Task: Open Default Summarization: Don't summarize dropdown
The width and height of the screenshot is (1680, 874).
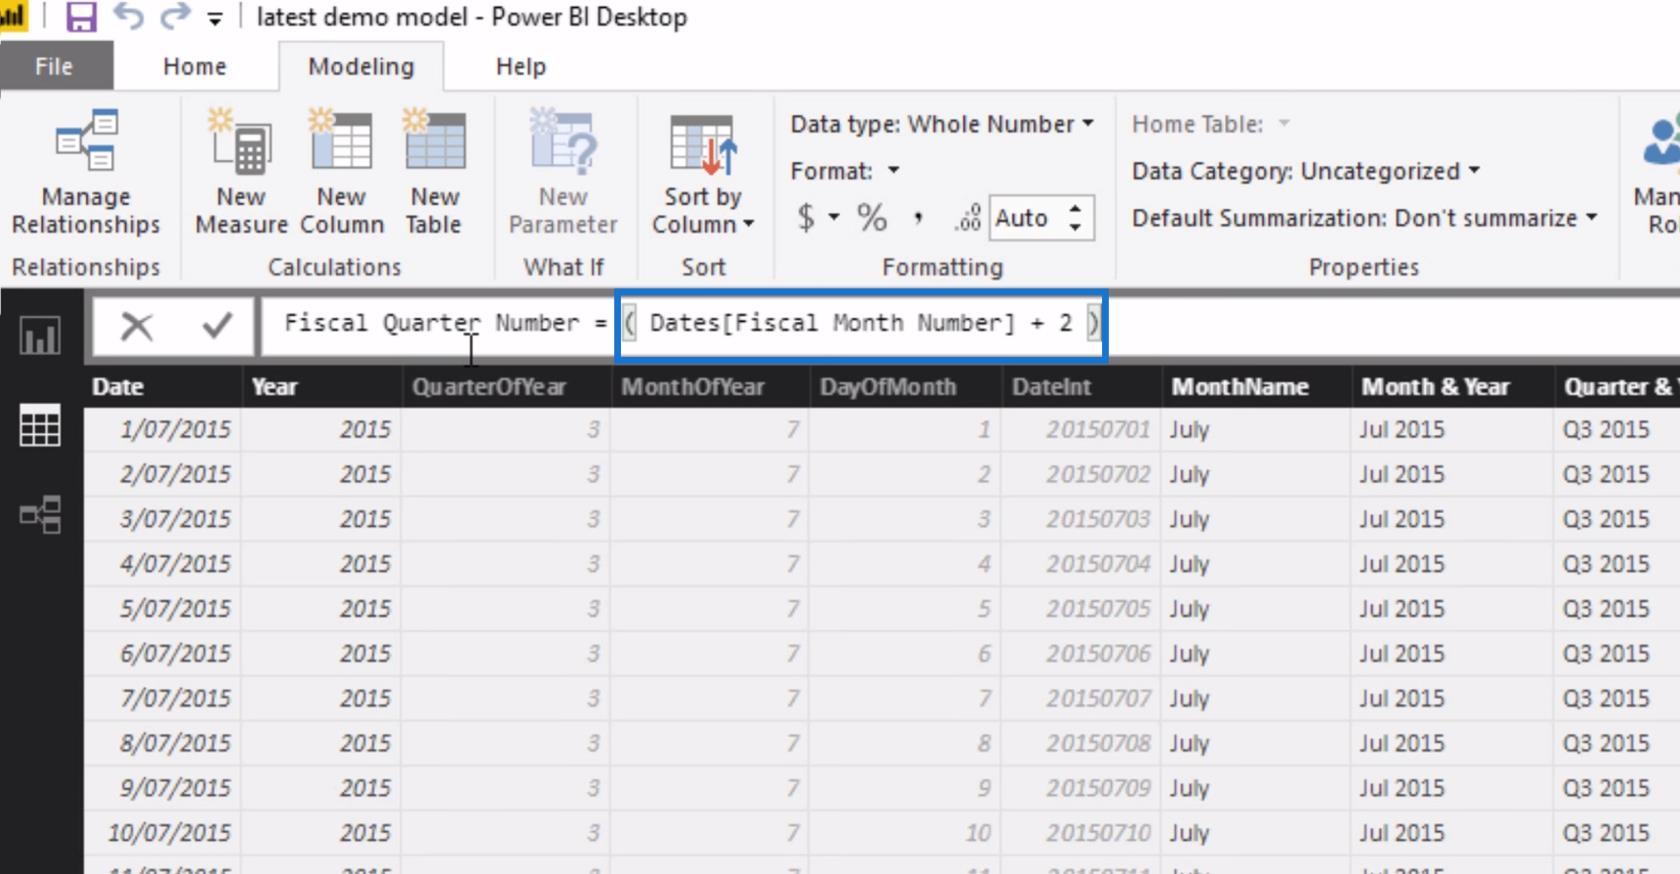Action: pyautogui.click(x=1364, y=218)
